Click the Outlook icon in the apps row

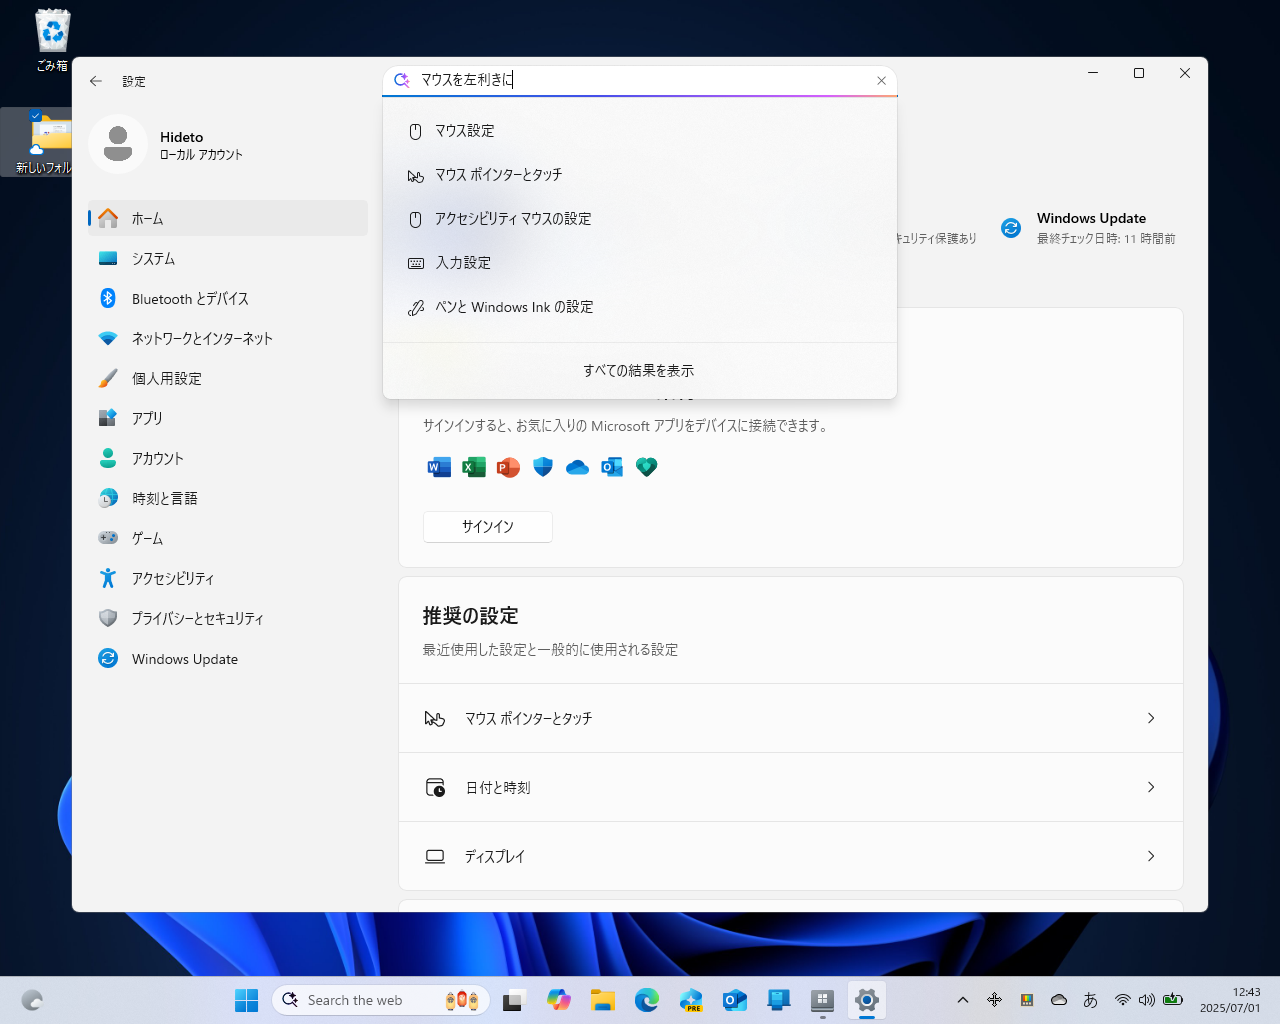coord(611,467)
